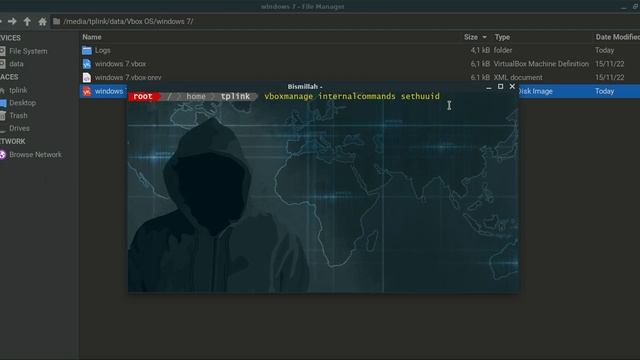Select the windows 7.vbox file
640x360 pixels.
359,64
